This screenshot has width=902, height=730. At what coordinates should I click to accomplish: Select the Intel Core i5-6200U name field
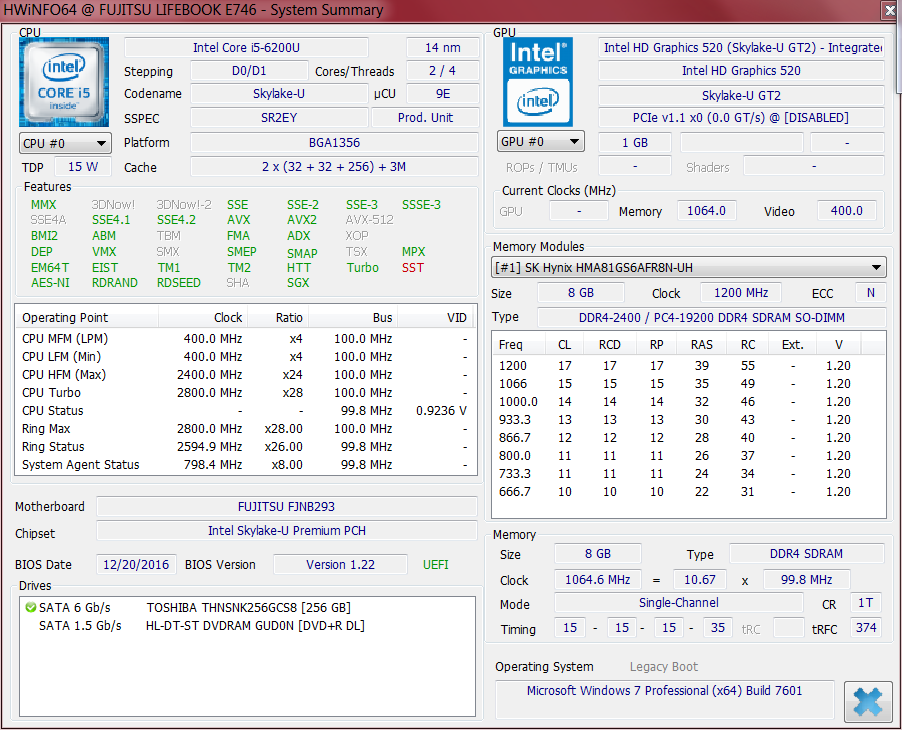click(246, 48)
